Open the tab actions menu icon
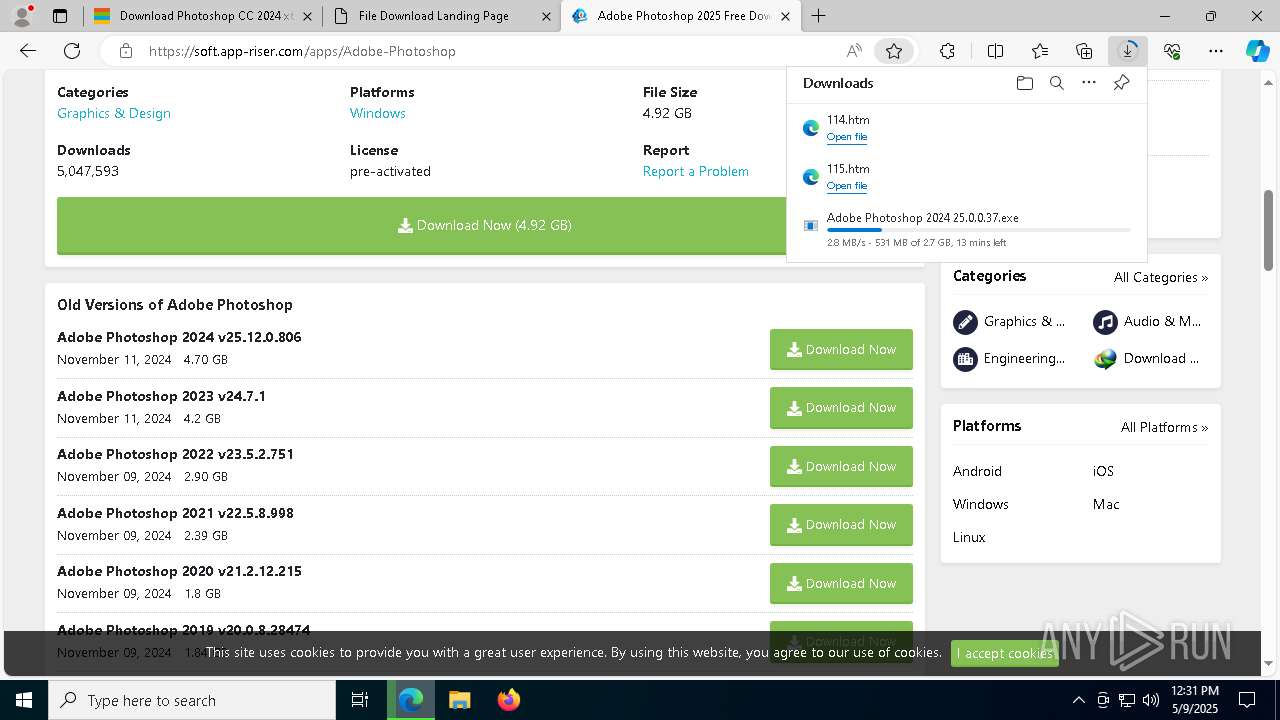Image resolution: width=1280 pixels, height=720 pixels. coord(60,16)
